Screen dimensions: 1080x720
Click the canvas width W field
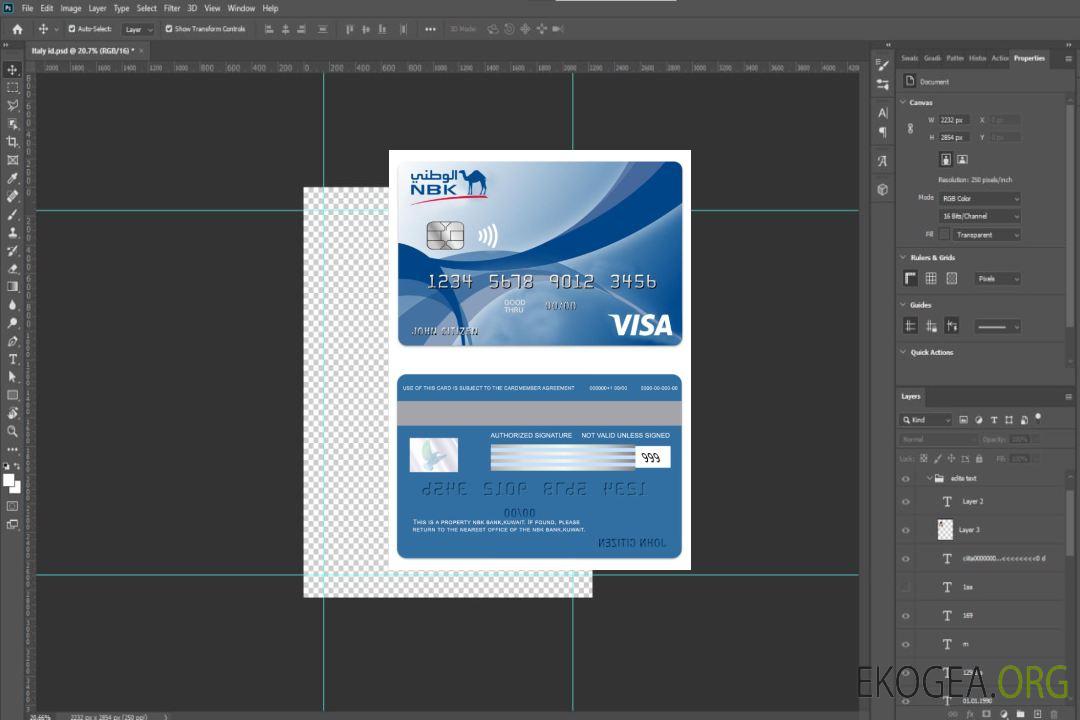tap(954, 120)
